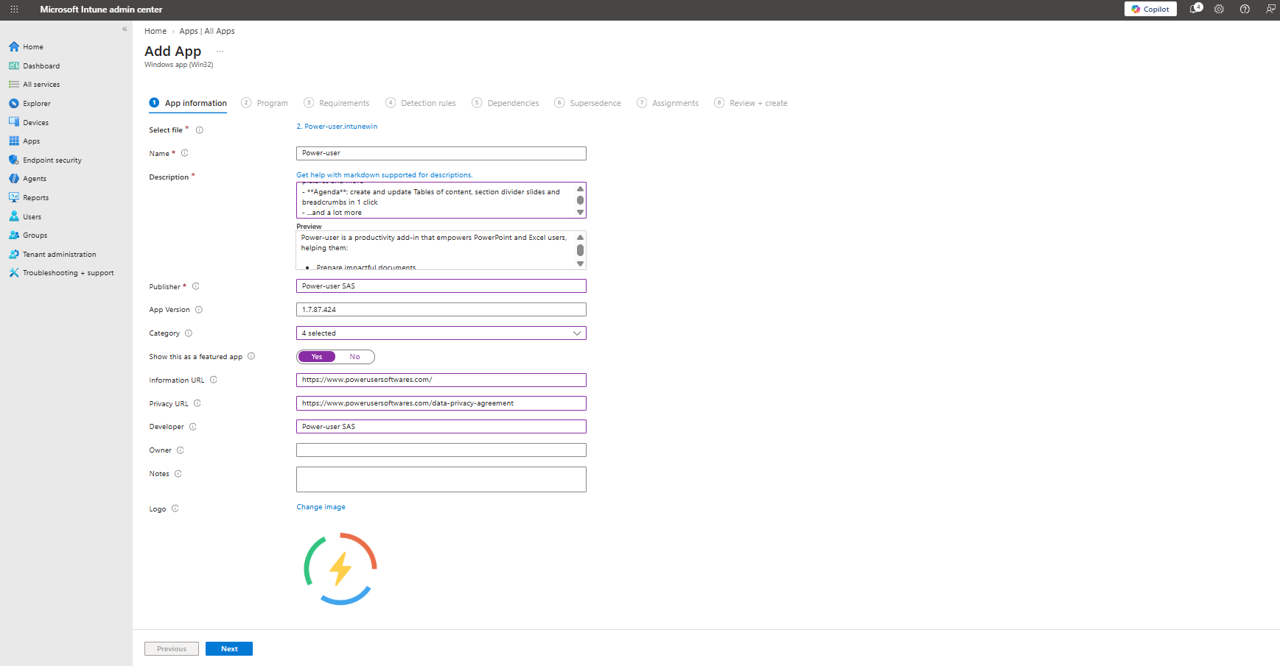Expand the Category dropdown showing 4 selected
This screenshot has width=1280, height=666.
tap(441, 333)
